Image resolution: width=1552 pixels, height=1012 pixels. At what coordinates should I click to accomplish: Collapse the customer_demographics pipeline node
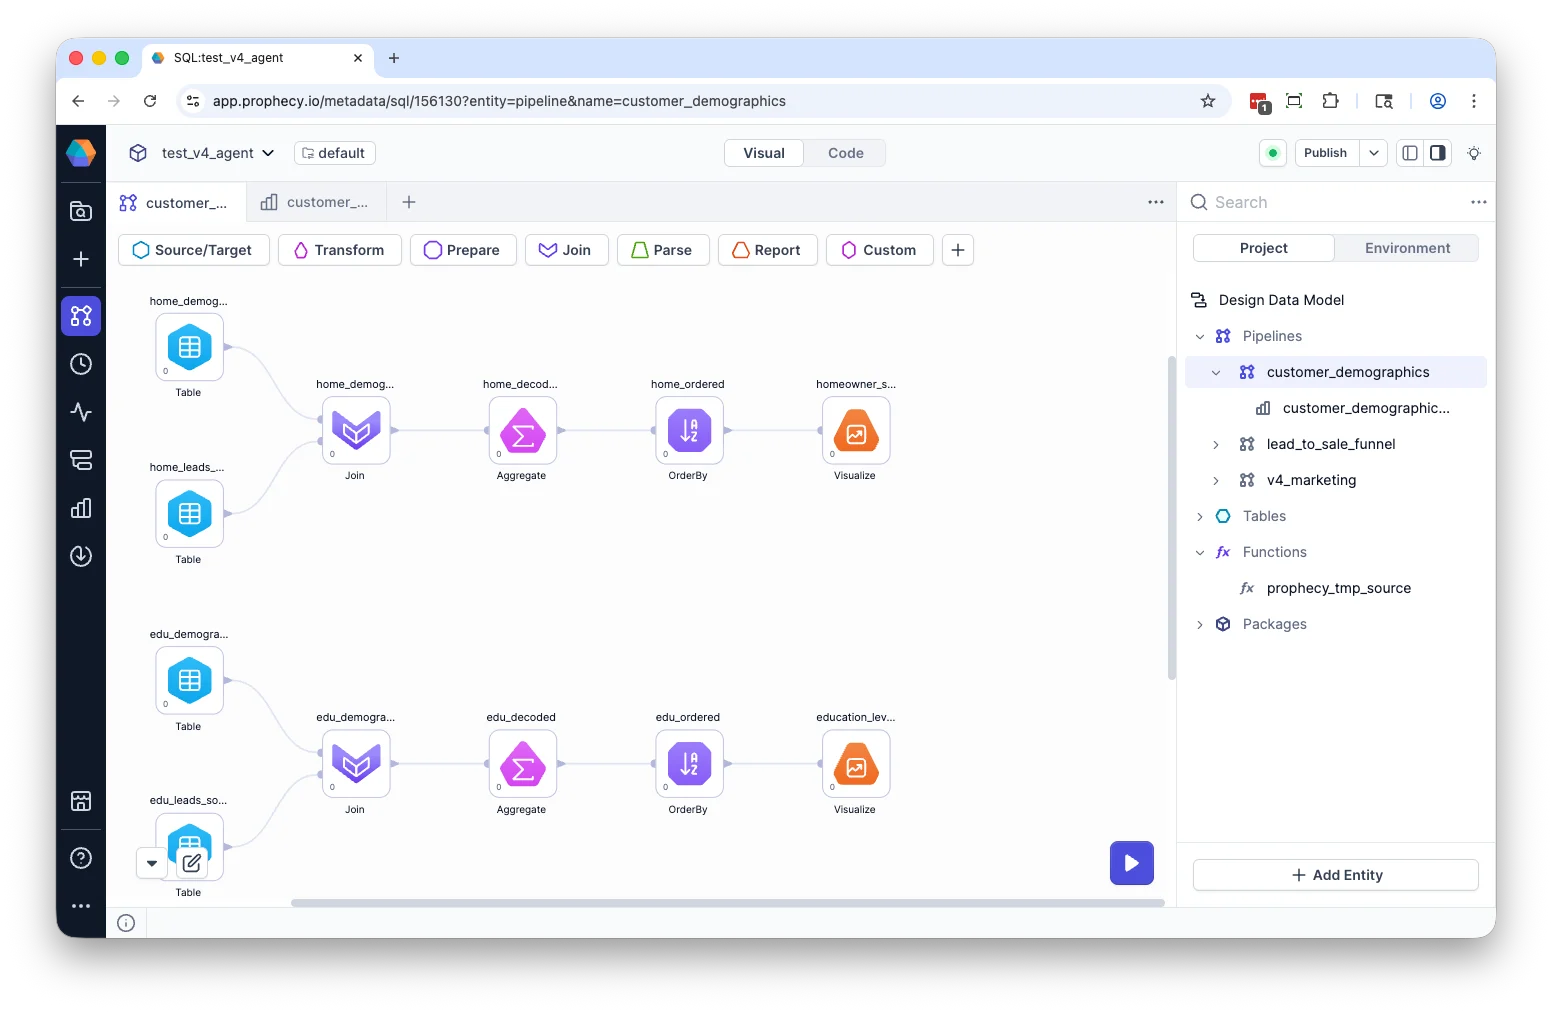pyautogui.click(x=1216, y=372)
